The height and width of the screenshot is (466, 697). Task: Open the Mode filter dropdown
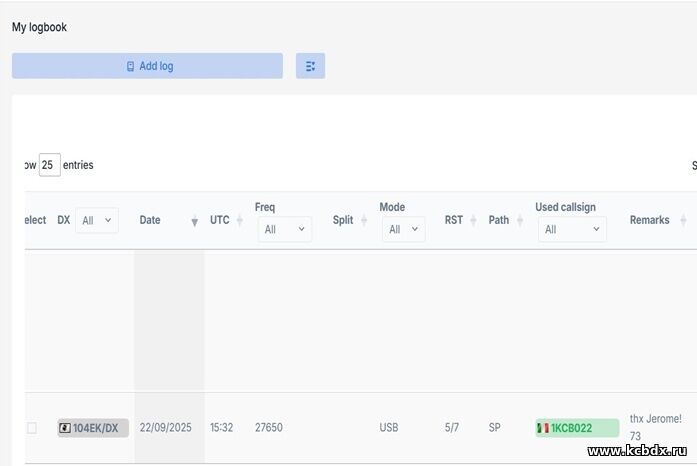pyautogui.click(x=402, y=229)
